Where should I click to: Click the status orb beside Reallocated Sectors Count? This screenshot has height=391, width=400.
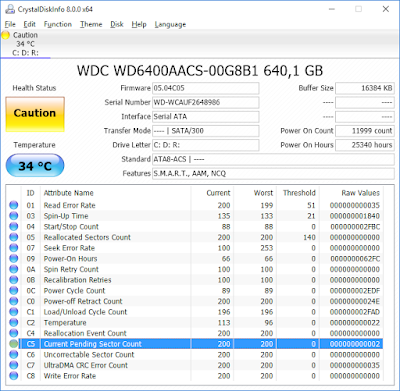click(14, 237)
